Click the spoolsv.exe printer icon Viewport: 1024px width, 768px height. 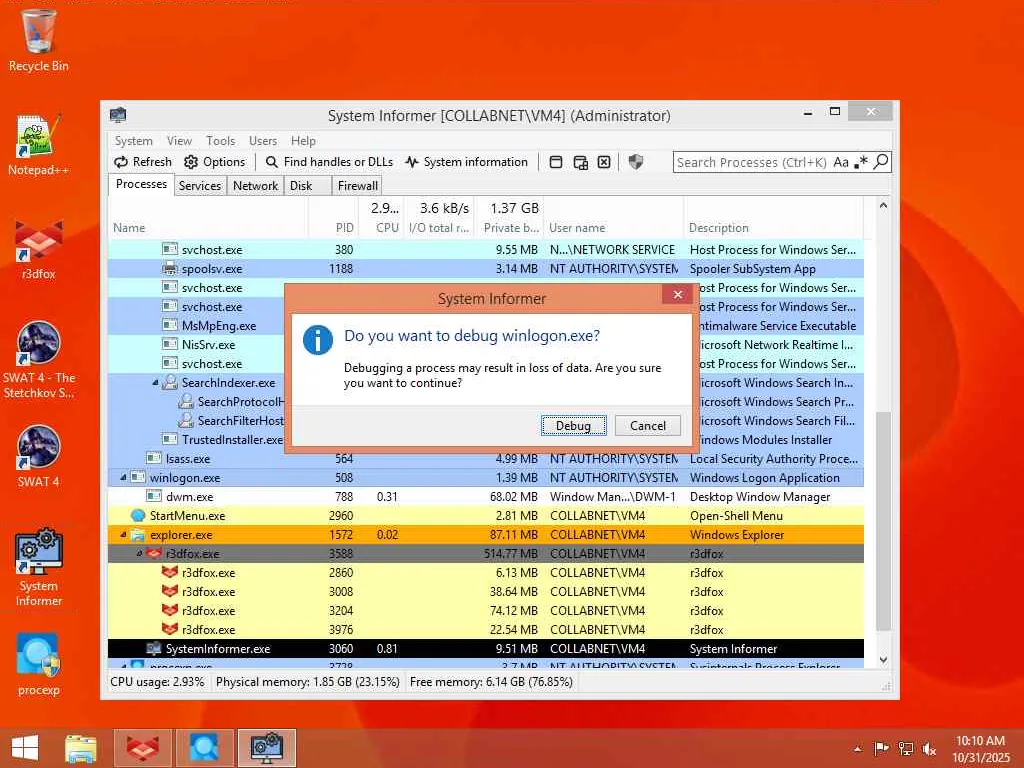[170, 268]
